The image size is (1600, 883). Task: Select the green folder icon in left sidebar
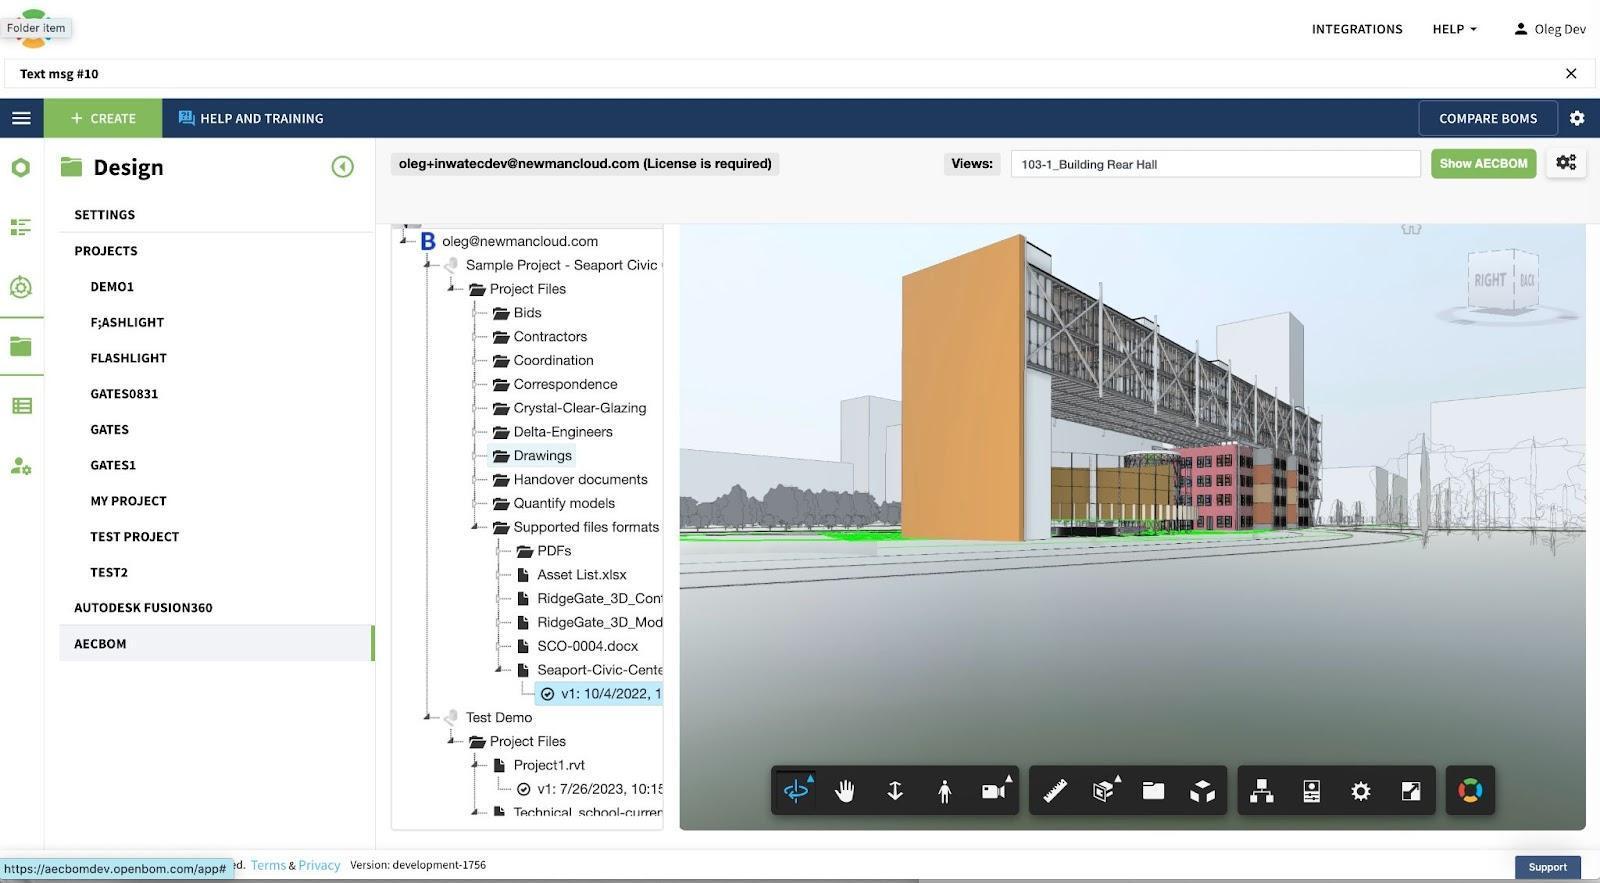coord(21,346)
